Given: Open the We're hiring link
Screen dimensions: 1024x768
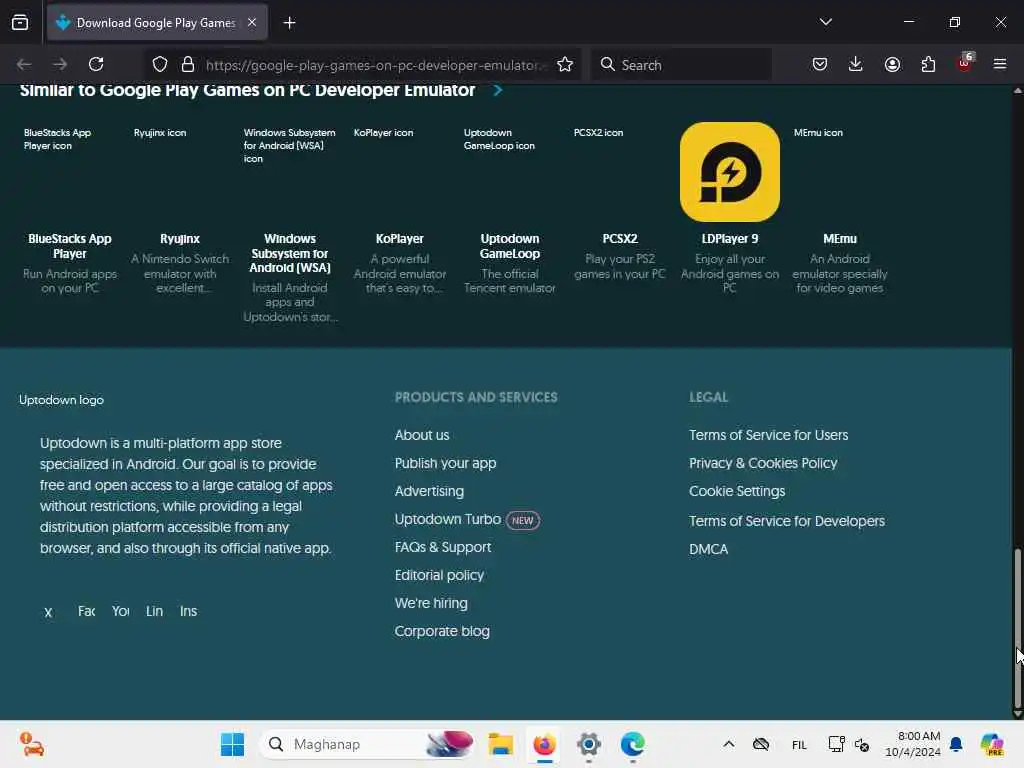Looking at the screenshot, I should (431, 603).
